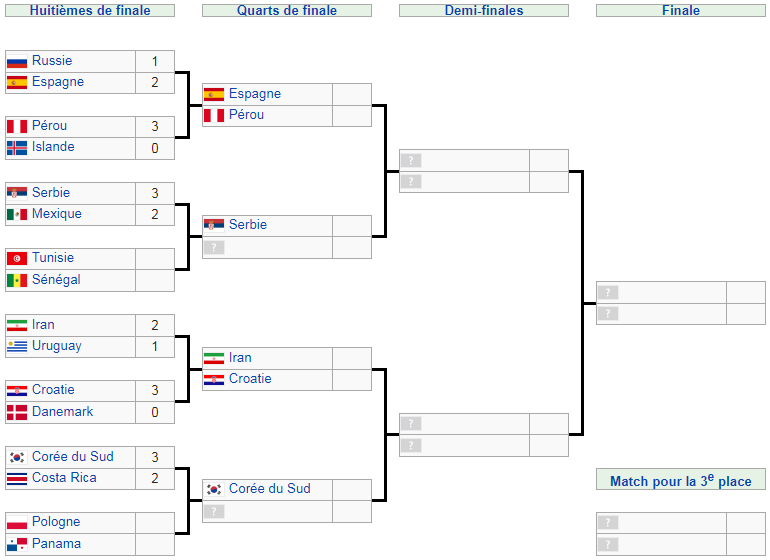The width and height of the screenshot is (770, 560).
Task: Click the Tunisia flag icon
Action: click(17, 258)
